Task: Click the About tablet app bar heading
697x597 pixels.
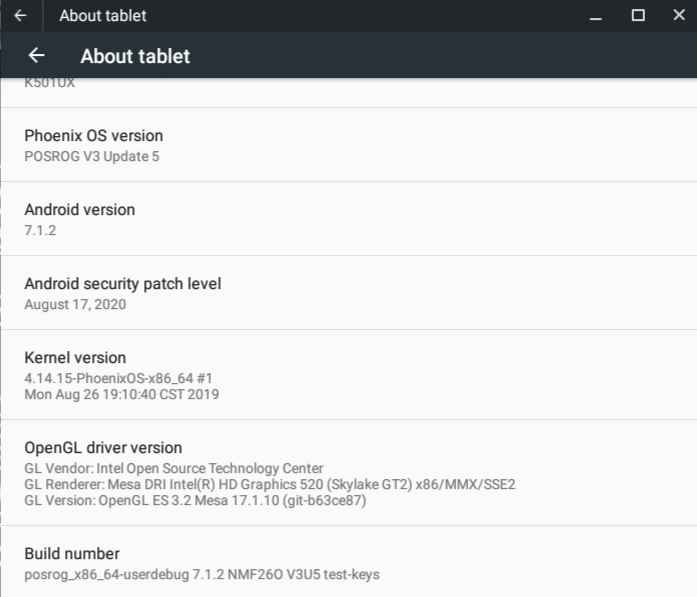Action: pyautogui.click(x=135, y=56)
